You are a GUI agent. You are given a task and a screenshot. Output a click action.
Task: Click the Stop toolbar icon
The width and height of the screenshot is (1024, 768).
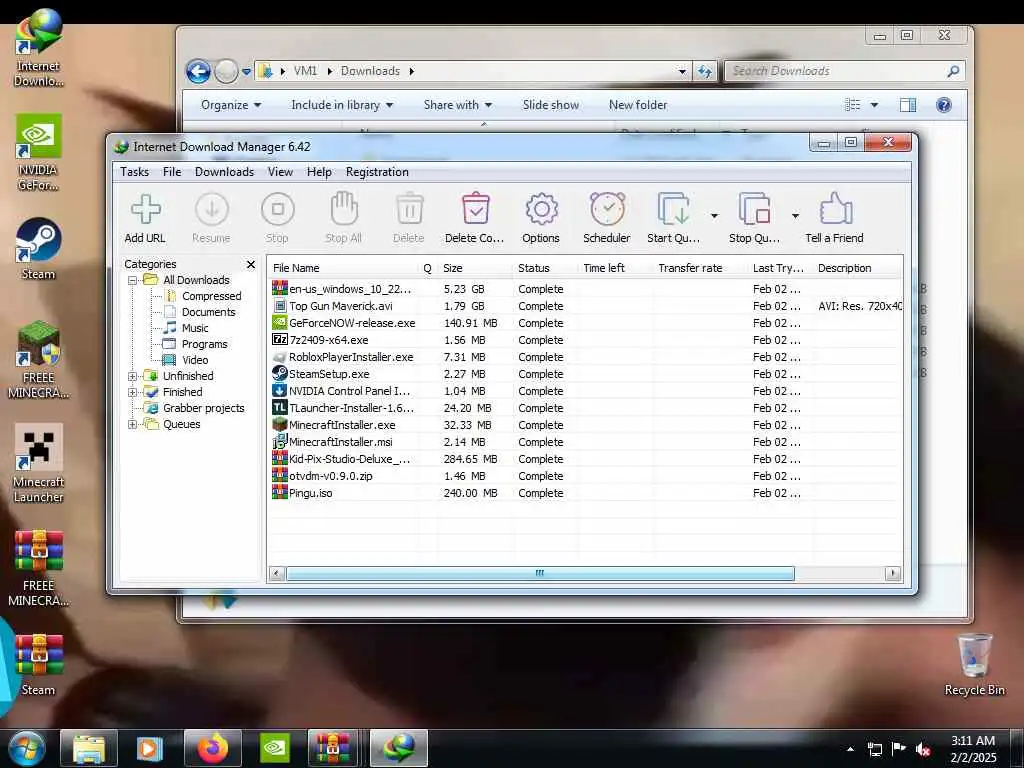[278, 217]
